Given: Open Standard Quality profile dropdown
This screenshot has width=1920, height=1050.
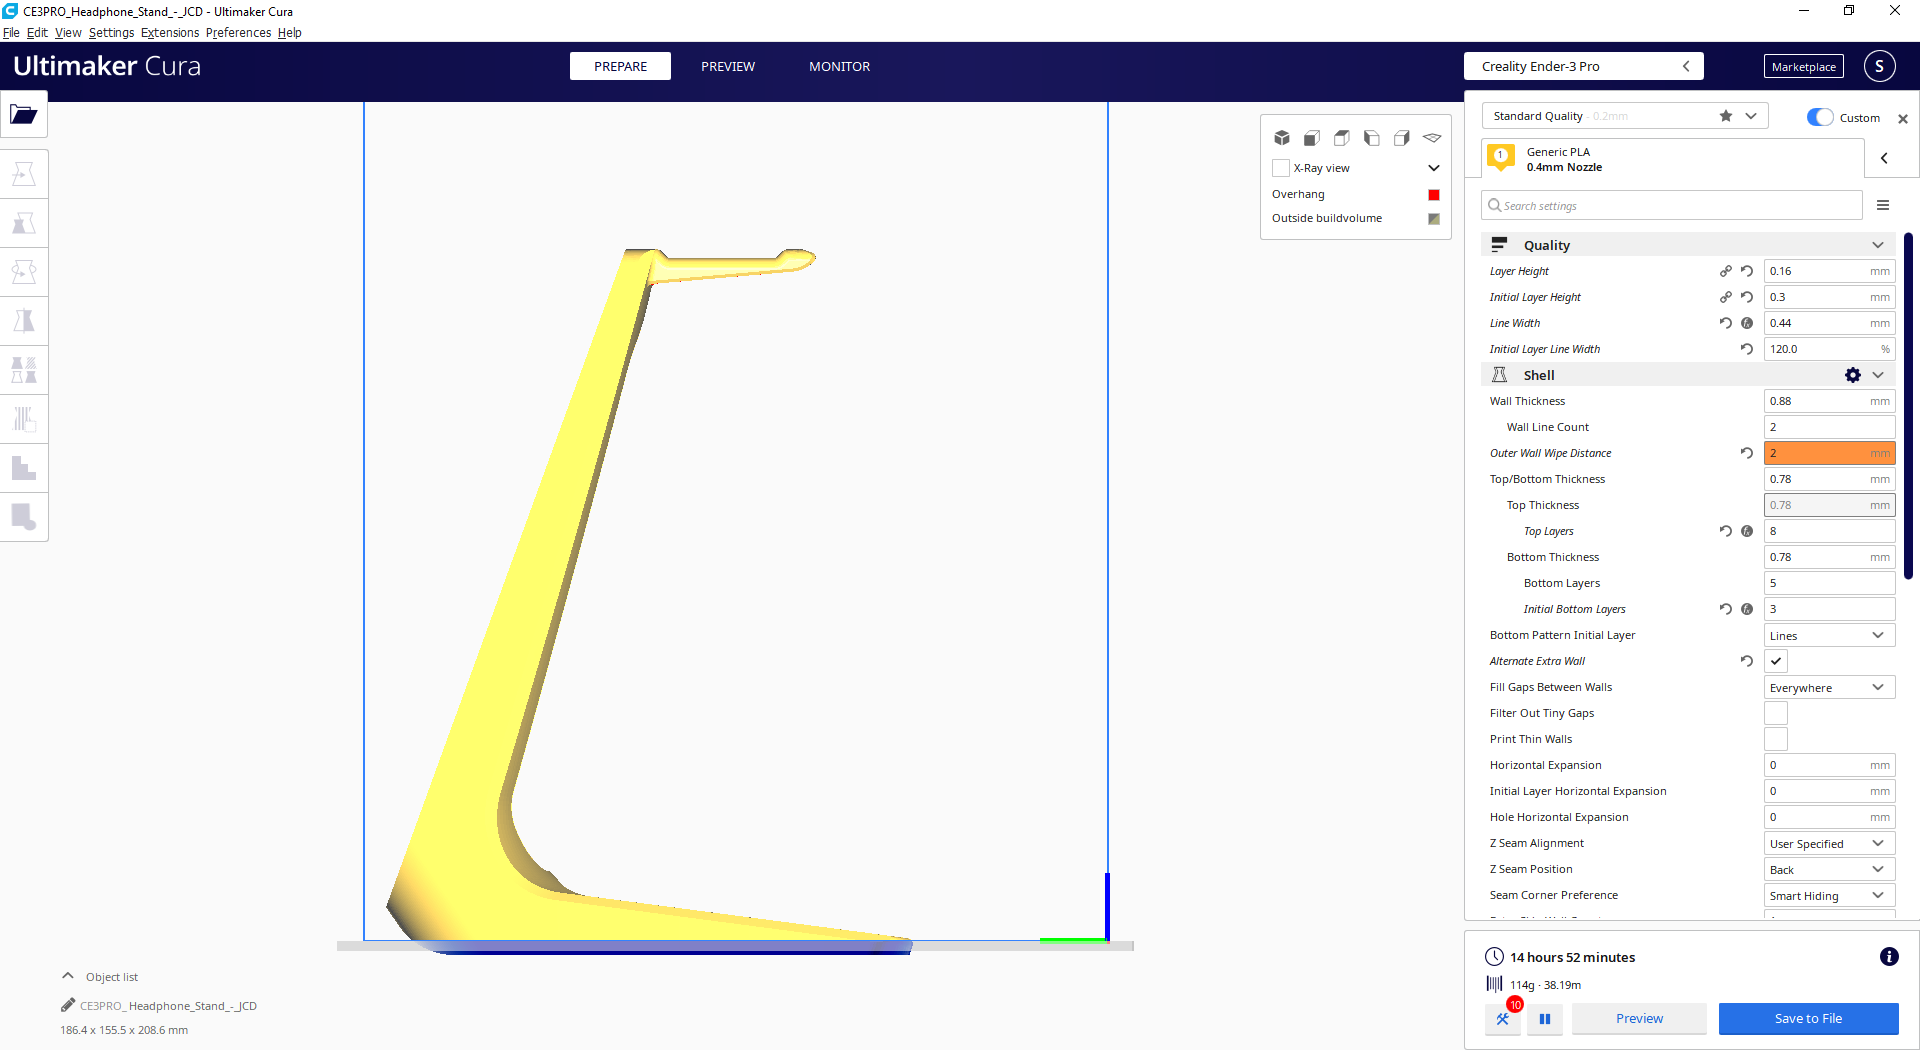Looking at the screenshot, I should pos(1625,116).
